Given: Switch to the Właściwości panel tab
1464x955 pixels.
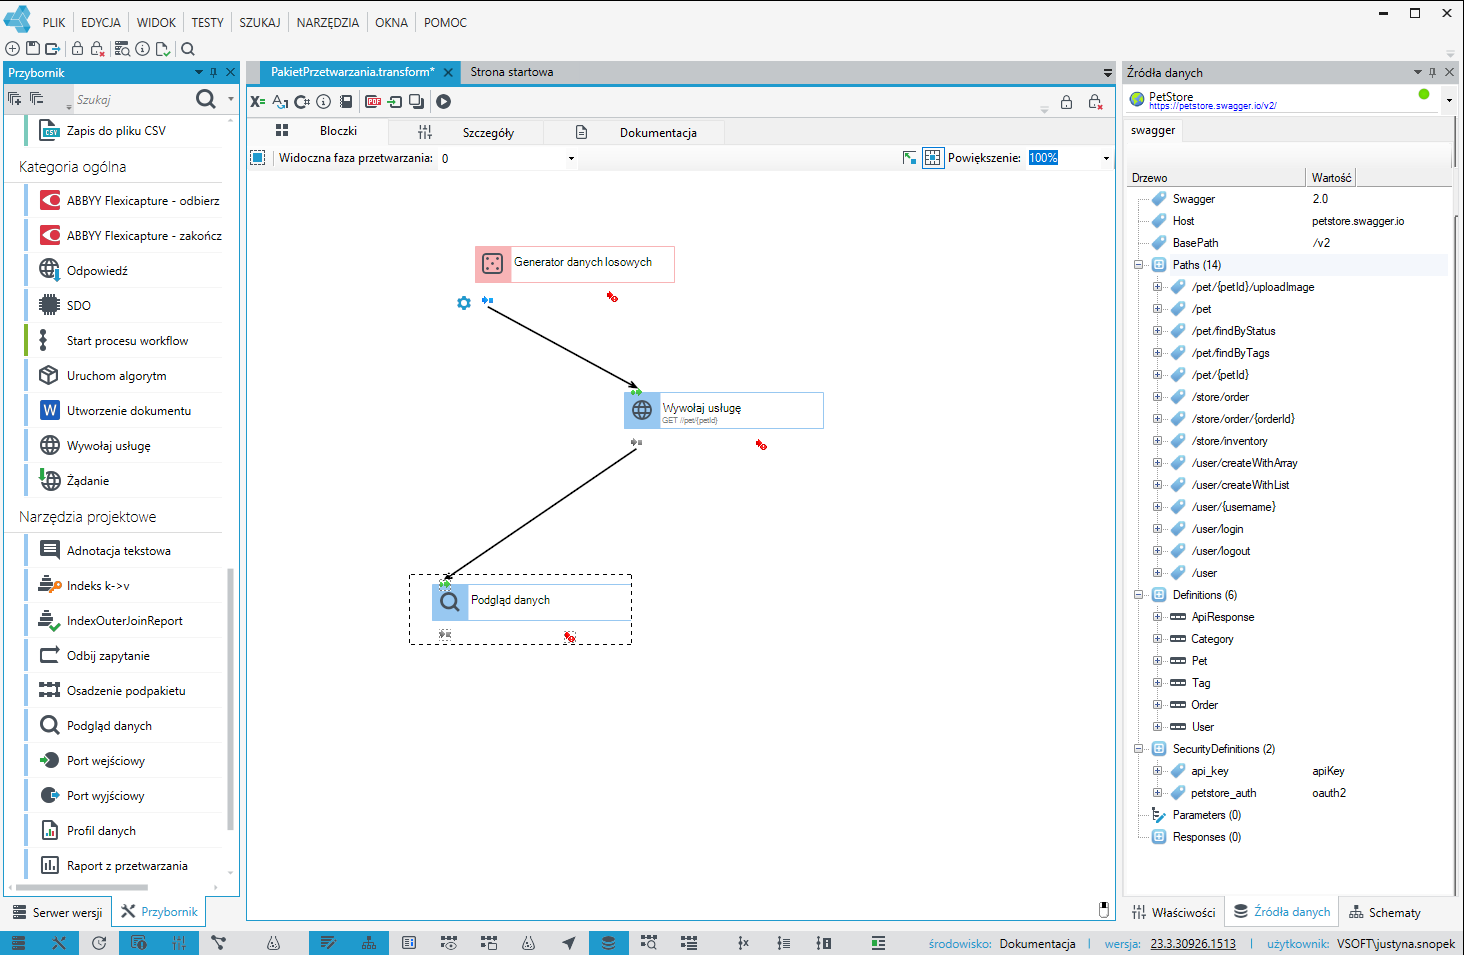Looking at the screenshot, I should coord(1174,912).
